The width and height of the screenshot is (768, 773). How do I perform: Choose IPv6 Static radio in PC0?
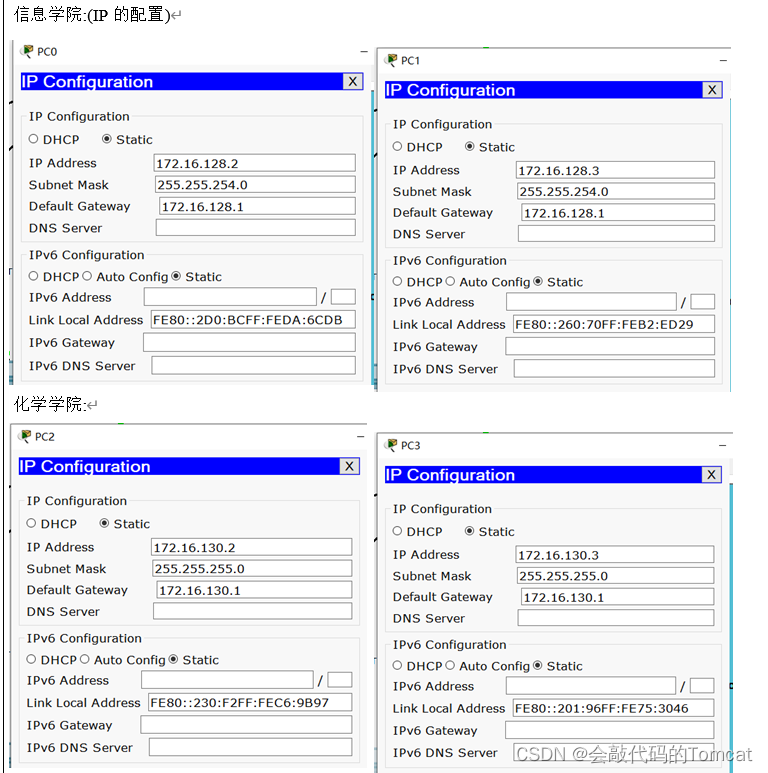click(x=176, y=276)
